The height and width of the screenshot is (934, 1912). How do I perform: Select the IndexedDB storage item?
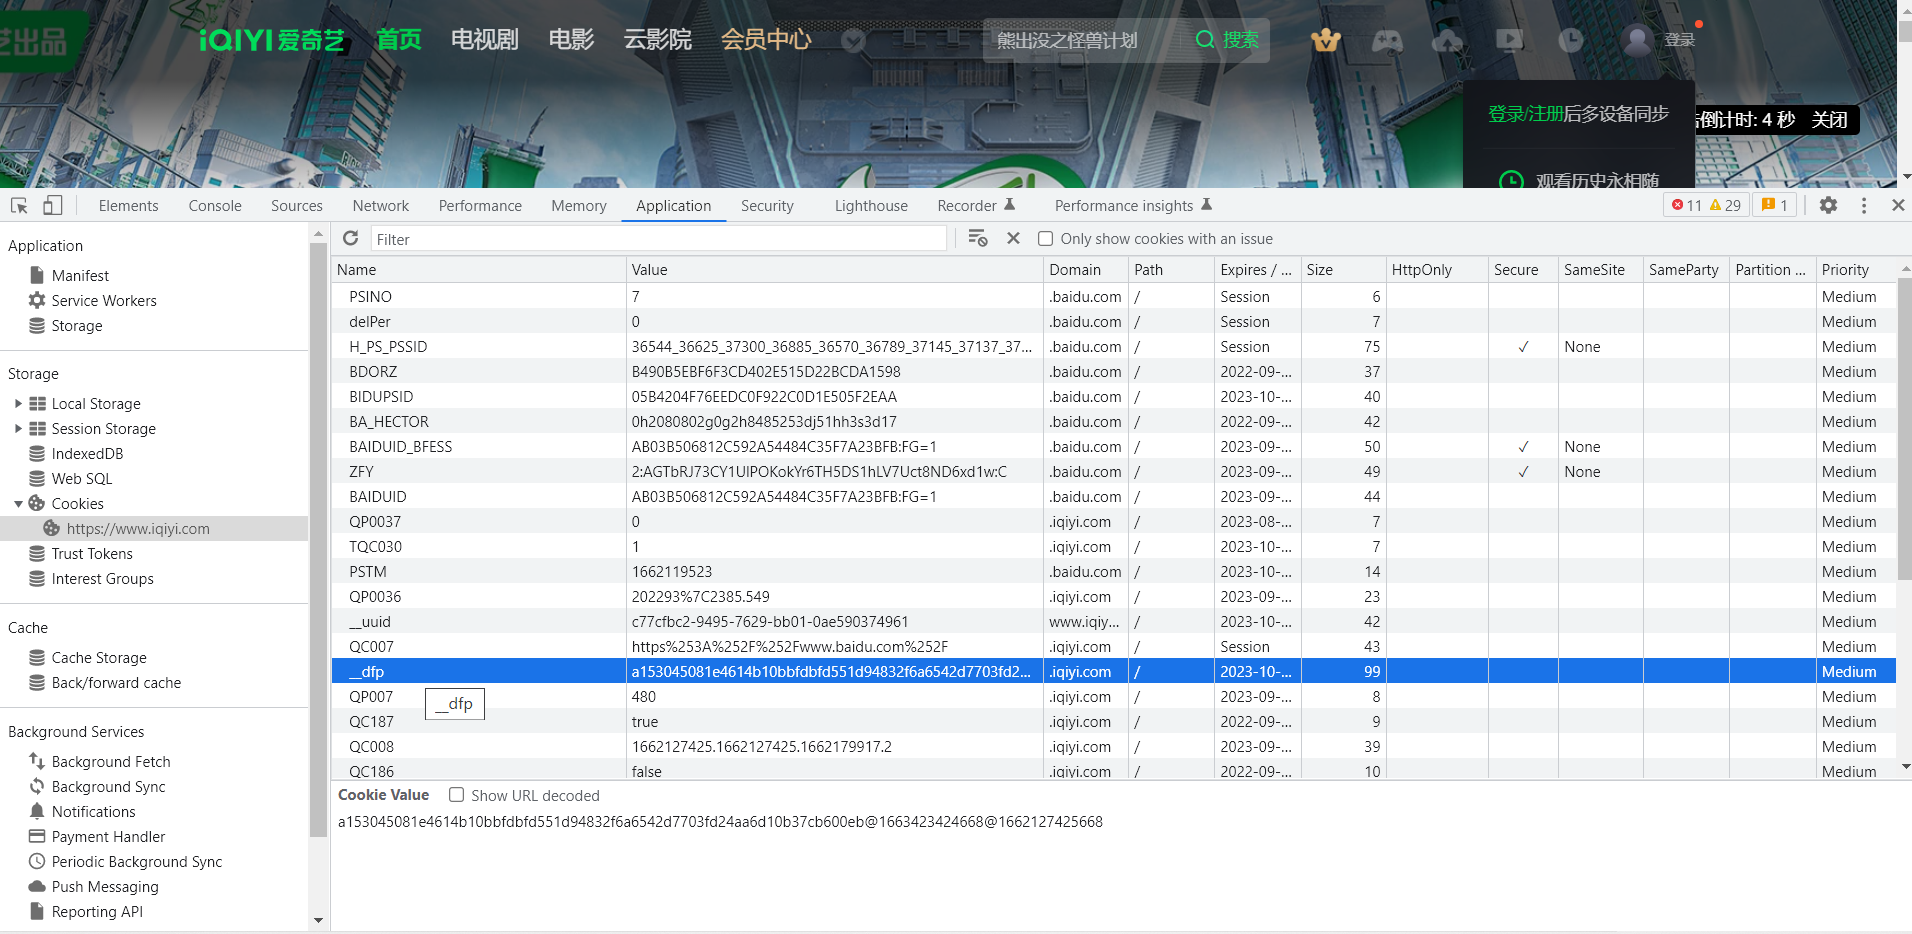click(87, 454)
